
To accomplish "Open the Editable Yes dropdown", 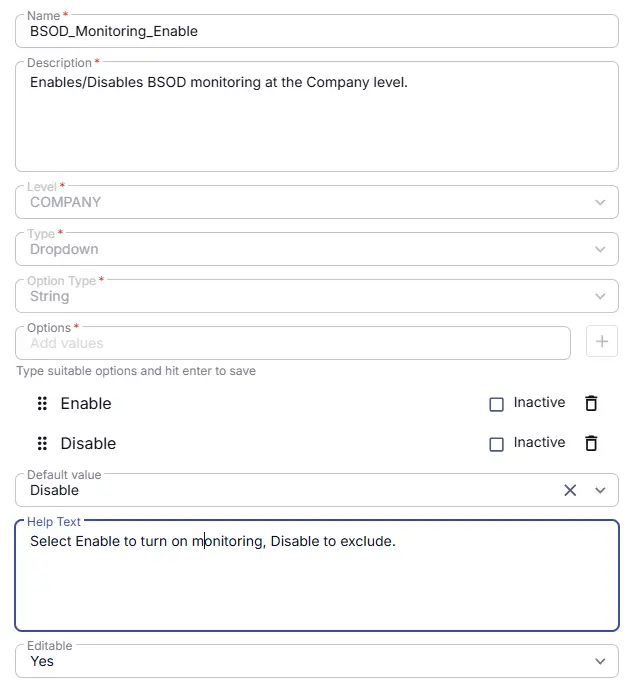I will pos(317,661).
